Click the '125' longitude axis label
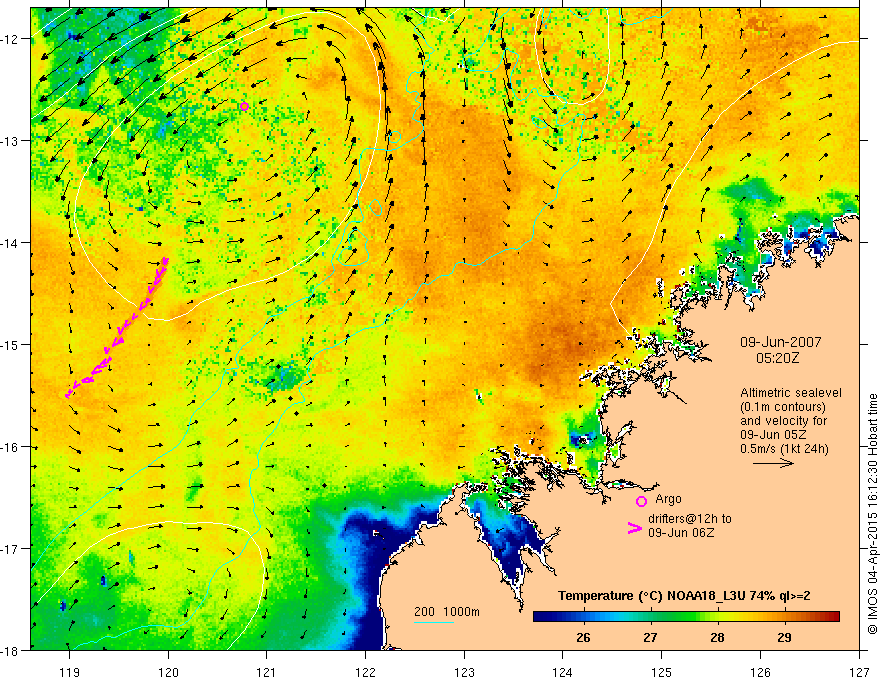 coord(662,672)
